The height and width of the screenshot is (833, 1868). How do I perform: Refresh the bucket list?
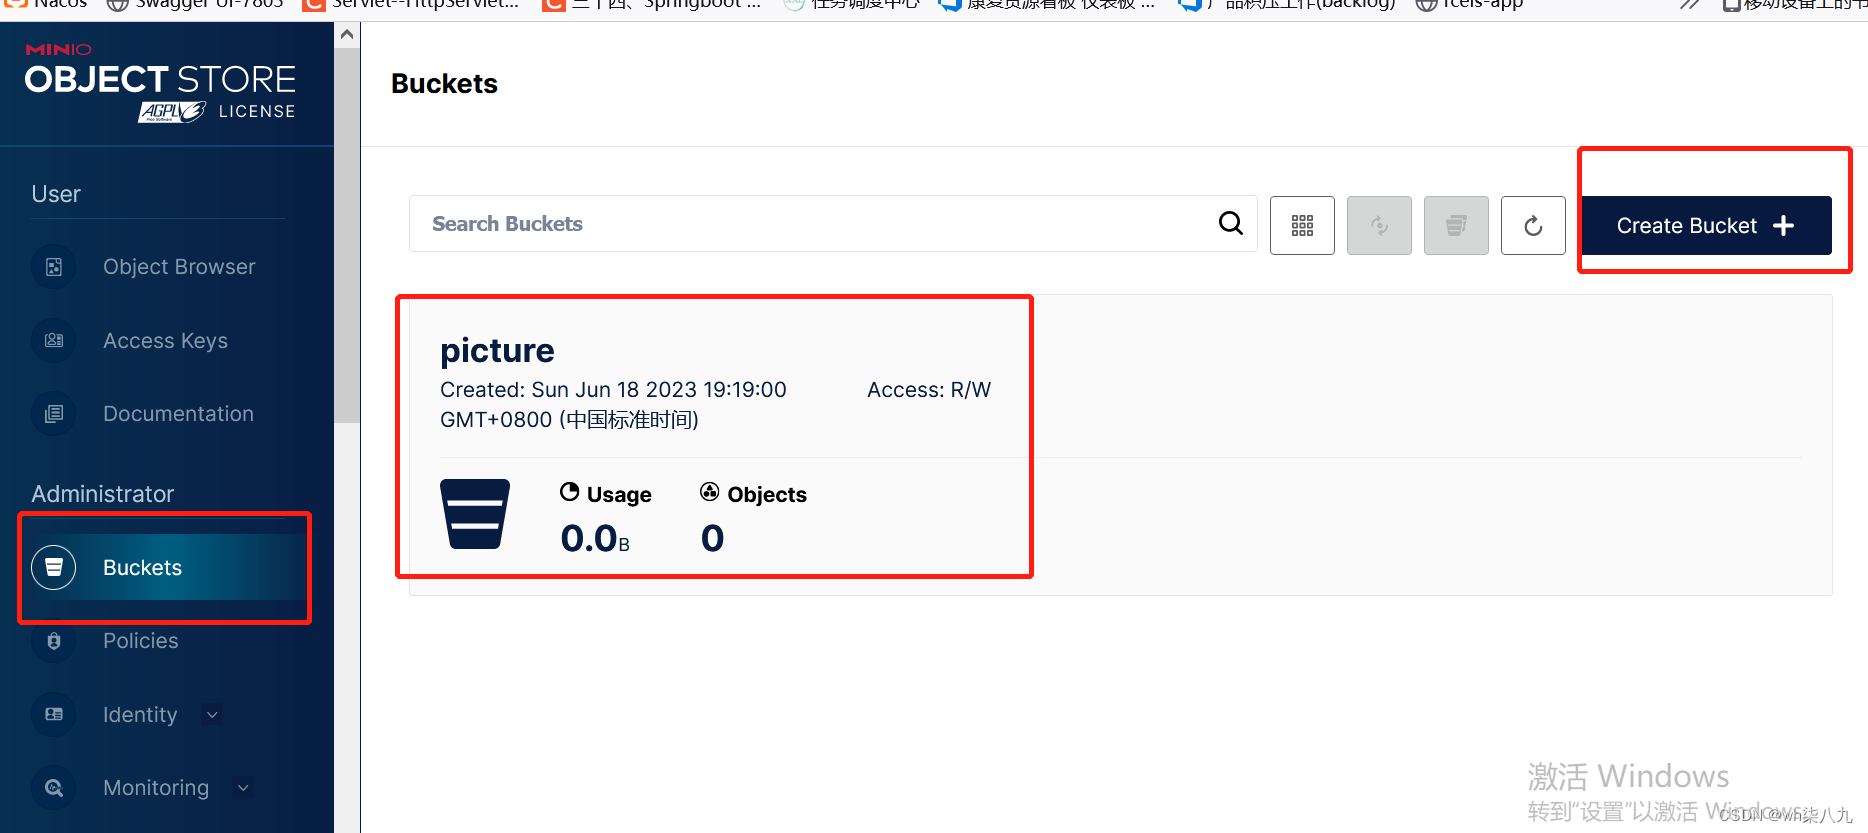1533,225
